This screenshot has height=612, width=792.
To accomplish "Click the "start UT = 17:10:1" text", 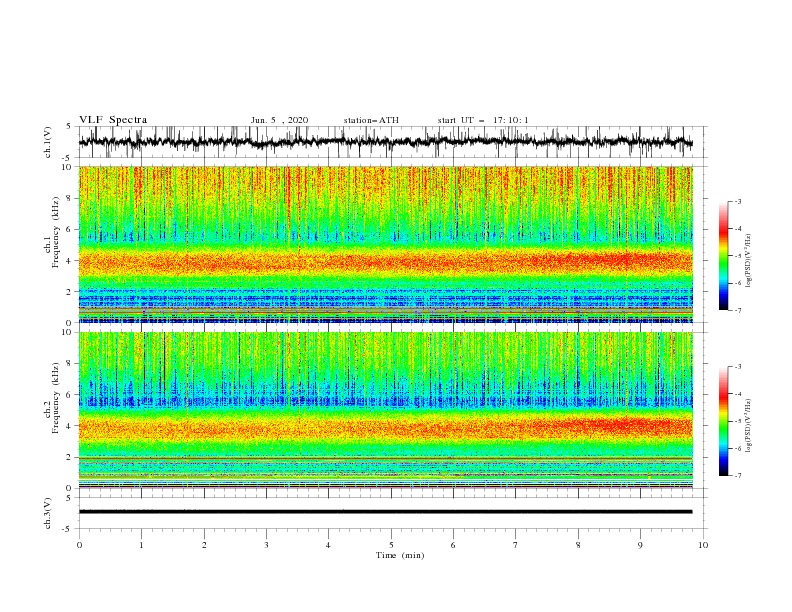I will click(x=483, y=120).
